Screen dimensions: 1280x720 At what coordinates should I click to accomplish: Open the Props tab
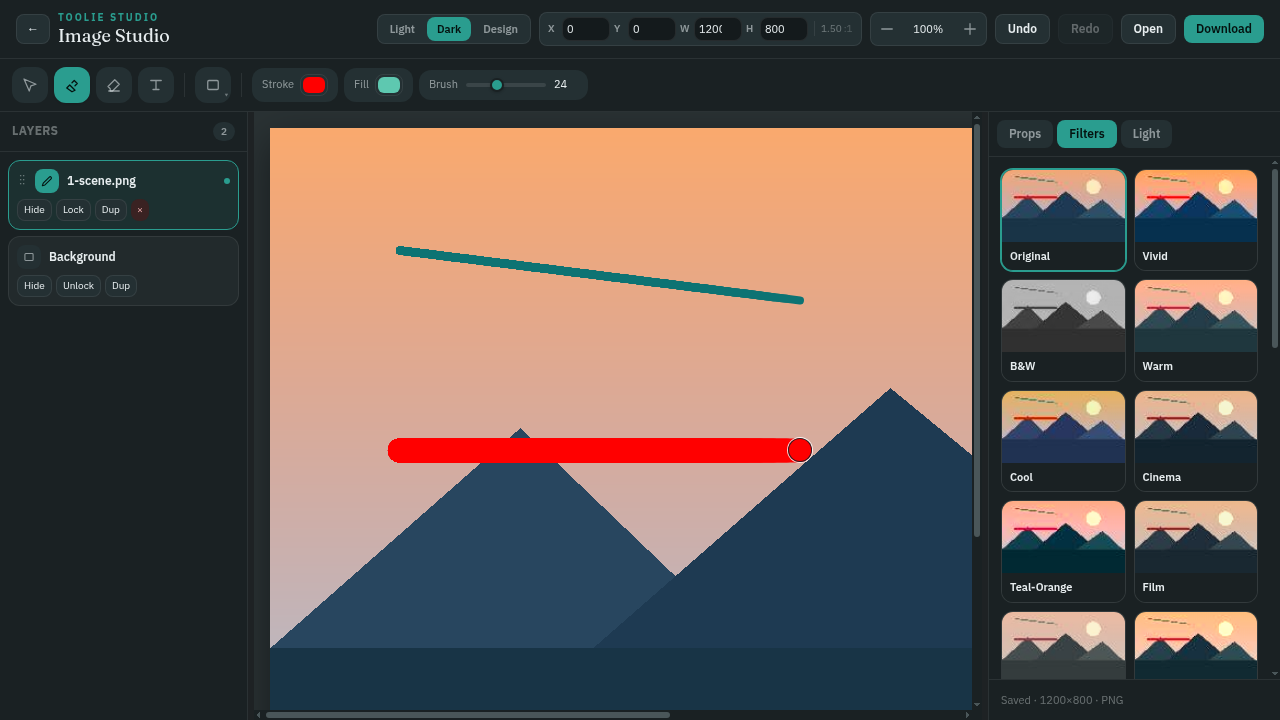1025,134
